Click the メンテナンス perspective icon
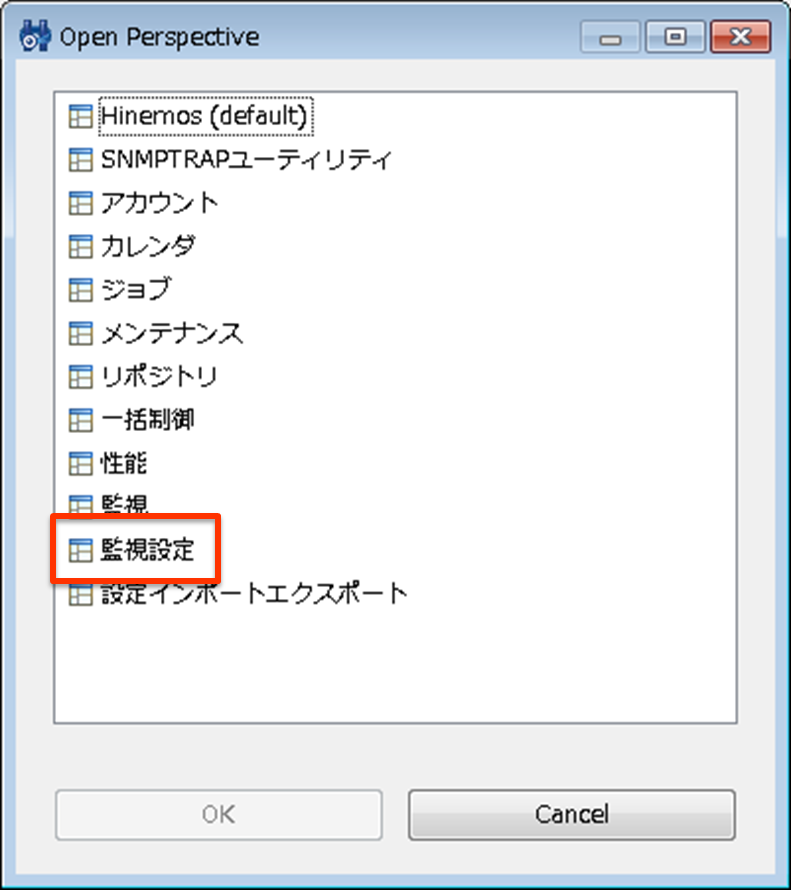The width and height of the screenshot is (791, 890). pos(80,333)
